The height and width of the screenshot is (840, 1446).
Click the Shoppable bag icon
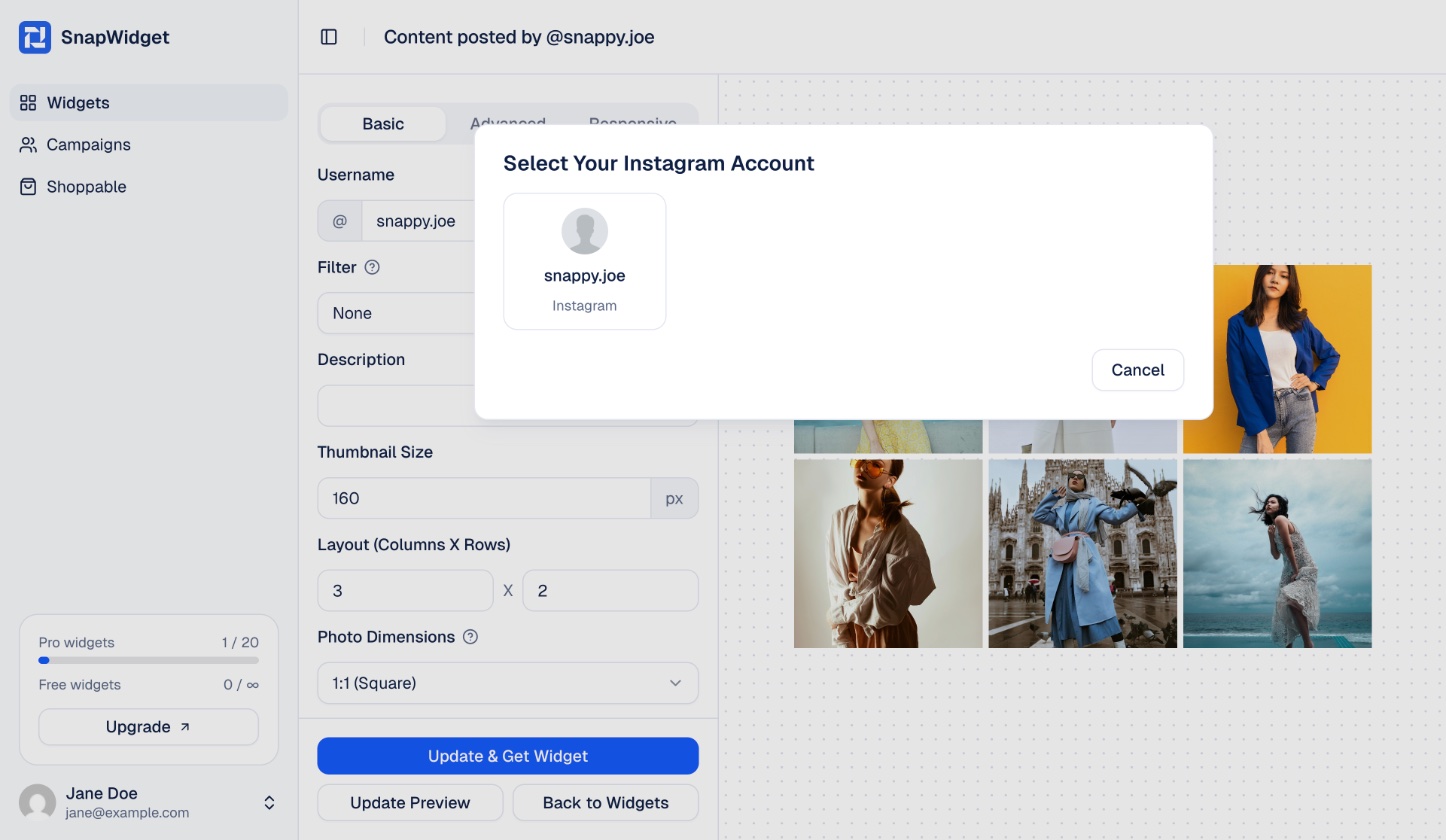point(28,187)
